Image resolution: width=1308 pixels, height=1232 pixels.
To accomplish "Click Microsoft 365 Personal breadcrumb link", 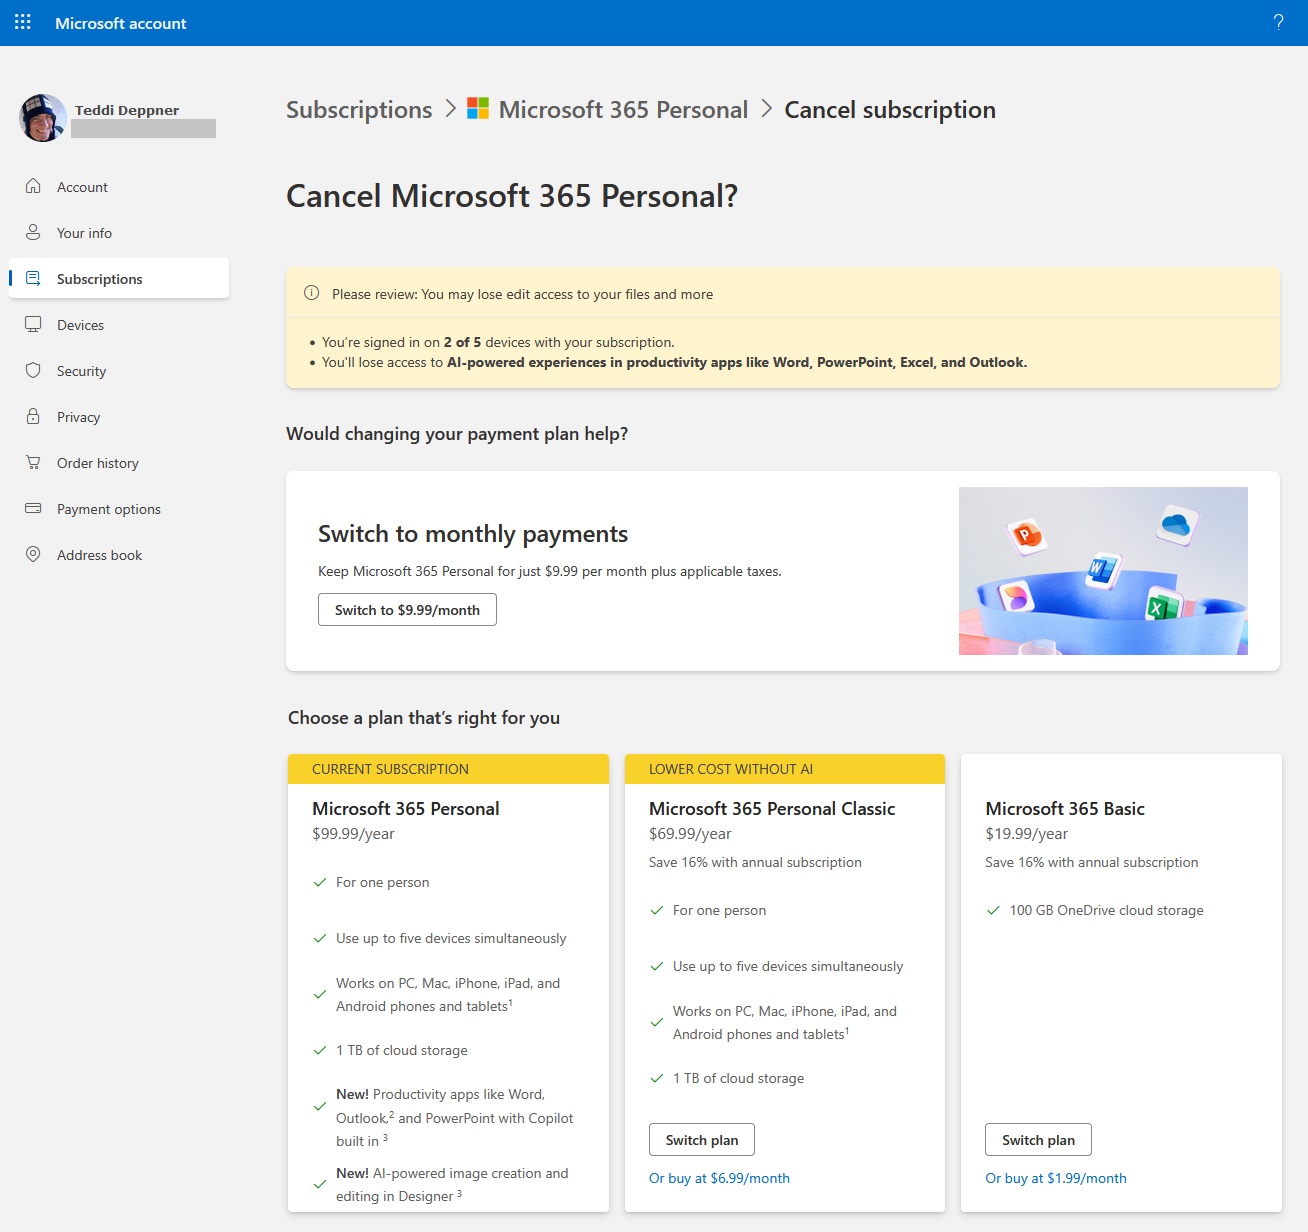I will coord(623,109).
